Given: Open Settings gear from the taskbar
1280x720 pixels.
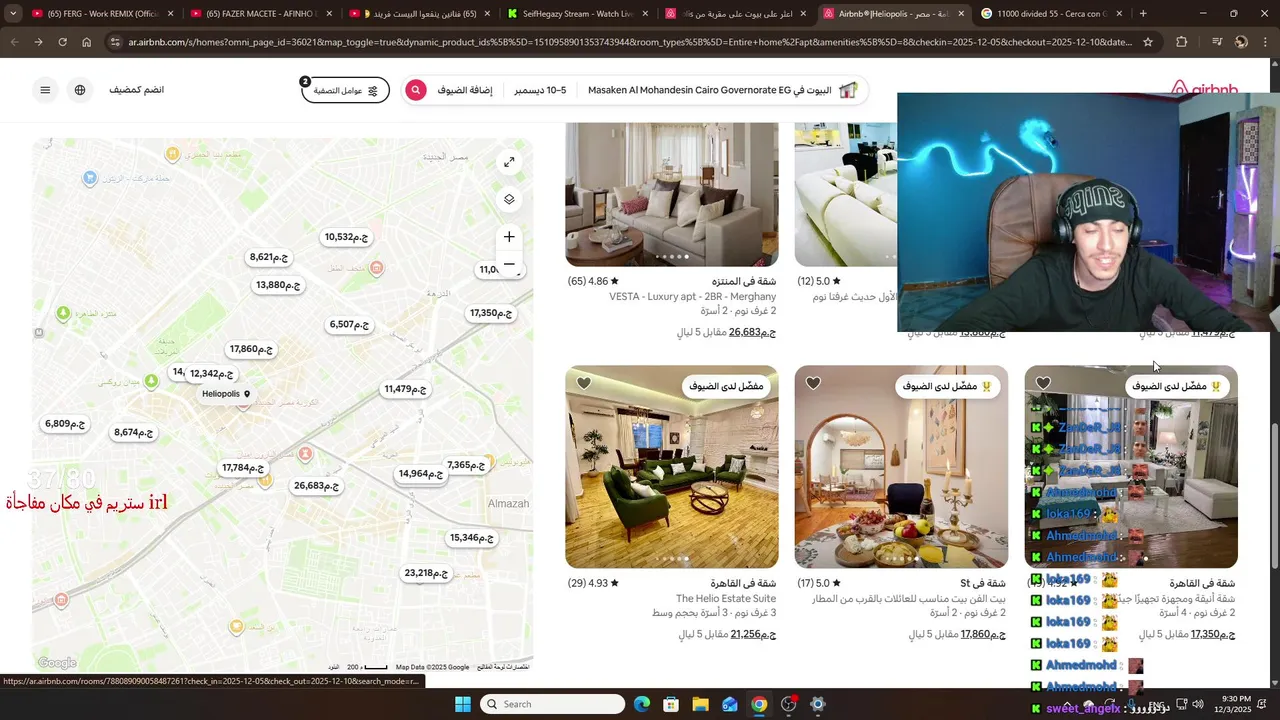Looking at the screenshot, I should [818, 704].
